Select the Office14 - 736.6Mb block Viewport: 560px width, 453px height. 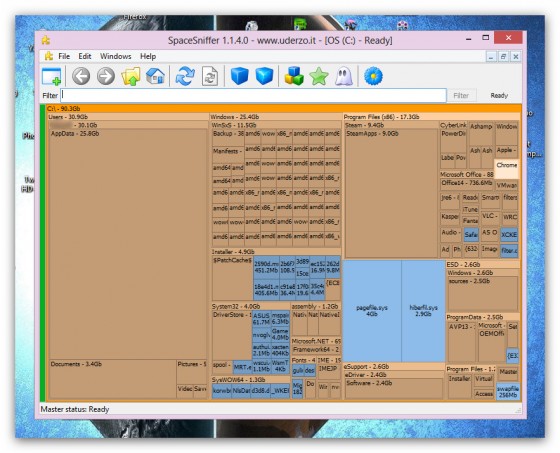(467, 184)
